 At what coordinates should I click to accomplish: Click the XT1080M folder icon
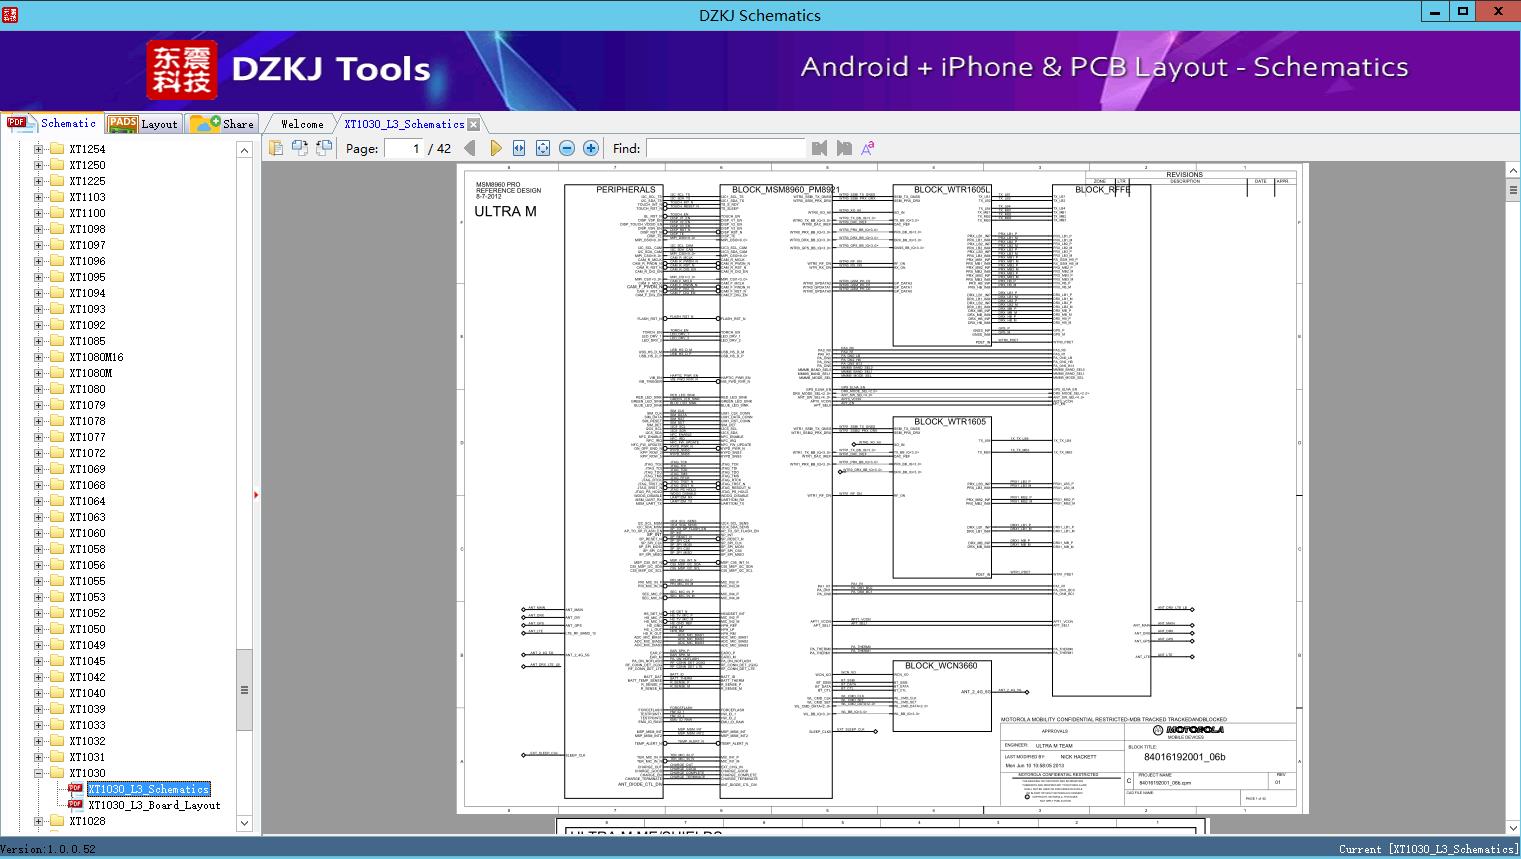point(57,373)
